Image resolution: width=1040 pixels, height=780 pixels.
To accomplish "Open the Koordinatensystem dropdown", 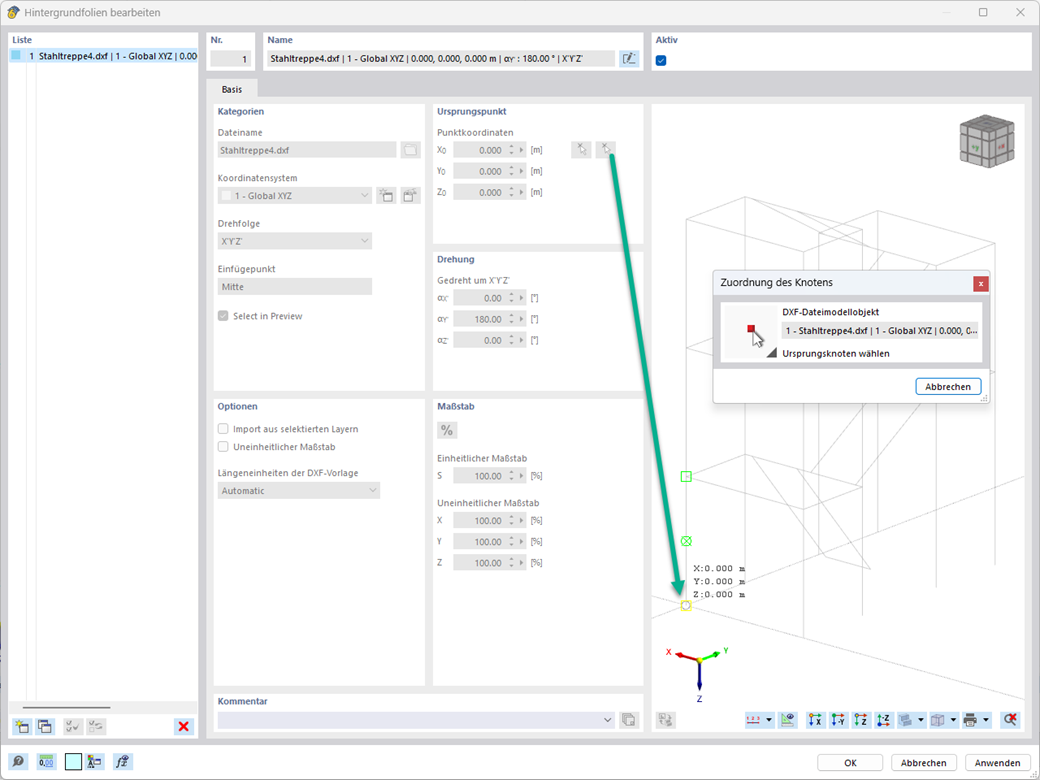I will pyautogui.click(x=294, y=196).
